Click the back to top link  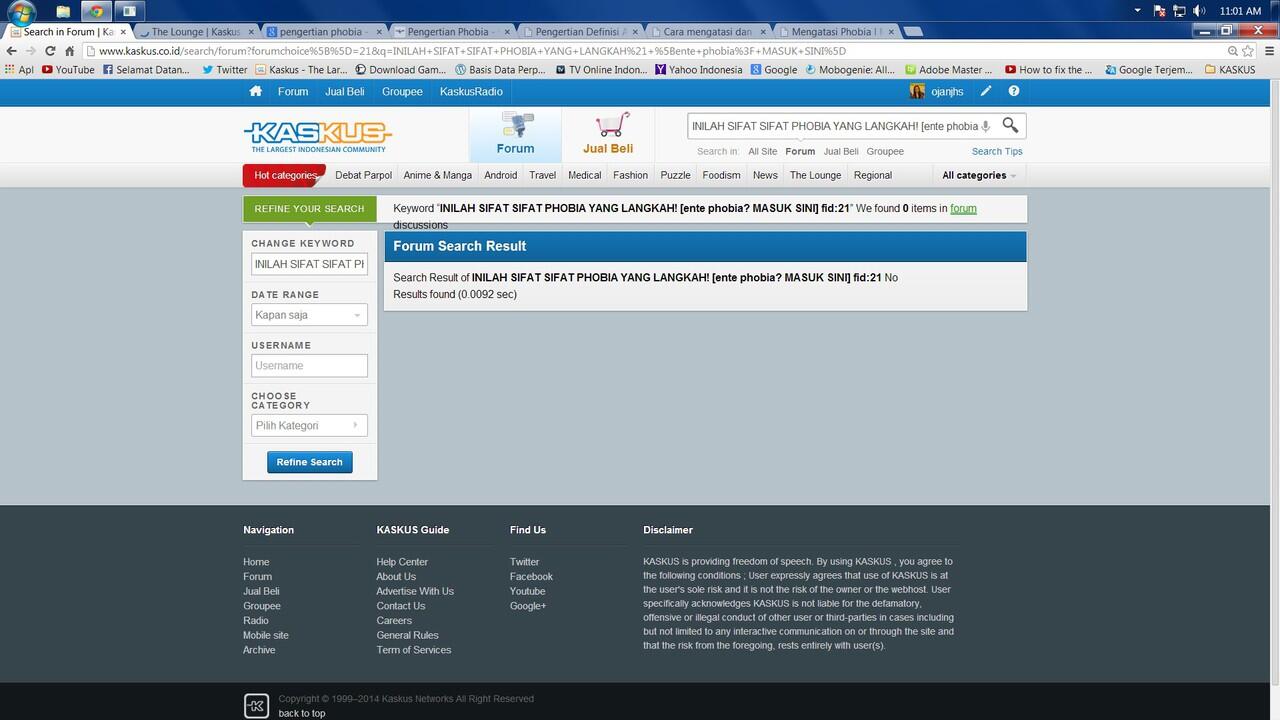pyautogui.click(x=302, y=713)
